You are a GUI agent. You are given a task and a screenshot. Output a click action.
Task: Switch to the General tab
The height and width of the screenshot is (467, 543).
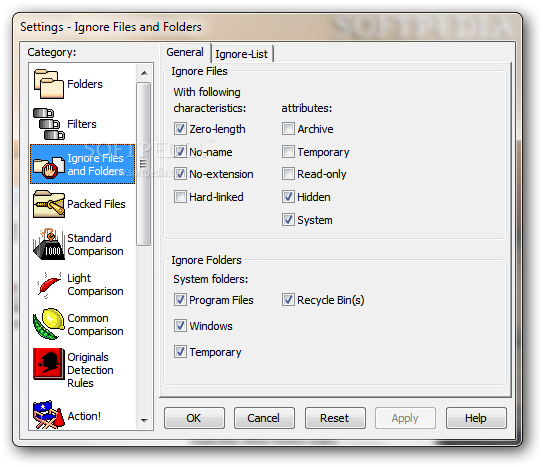point(185,53)
